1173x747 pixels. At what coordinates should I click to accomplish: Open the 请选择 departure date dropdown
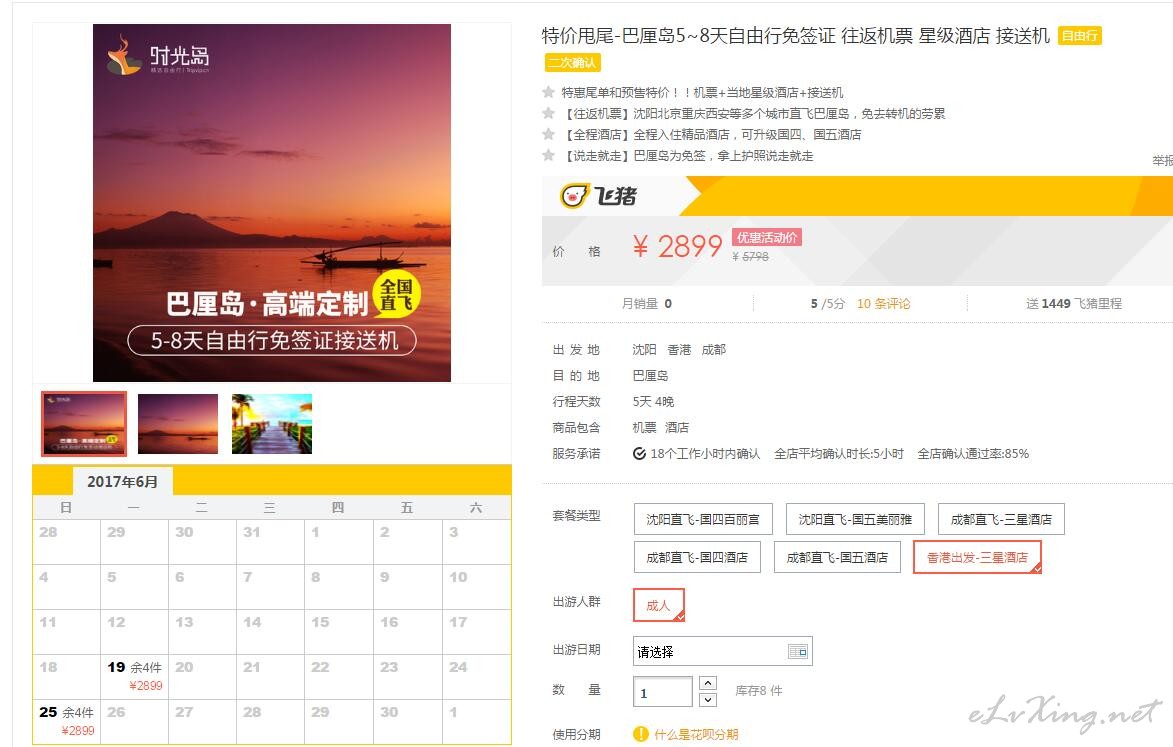(x=723, y=651)
